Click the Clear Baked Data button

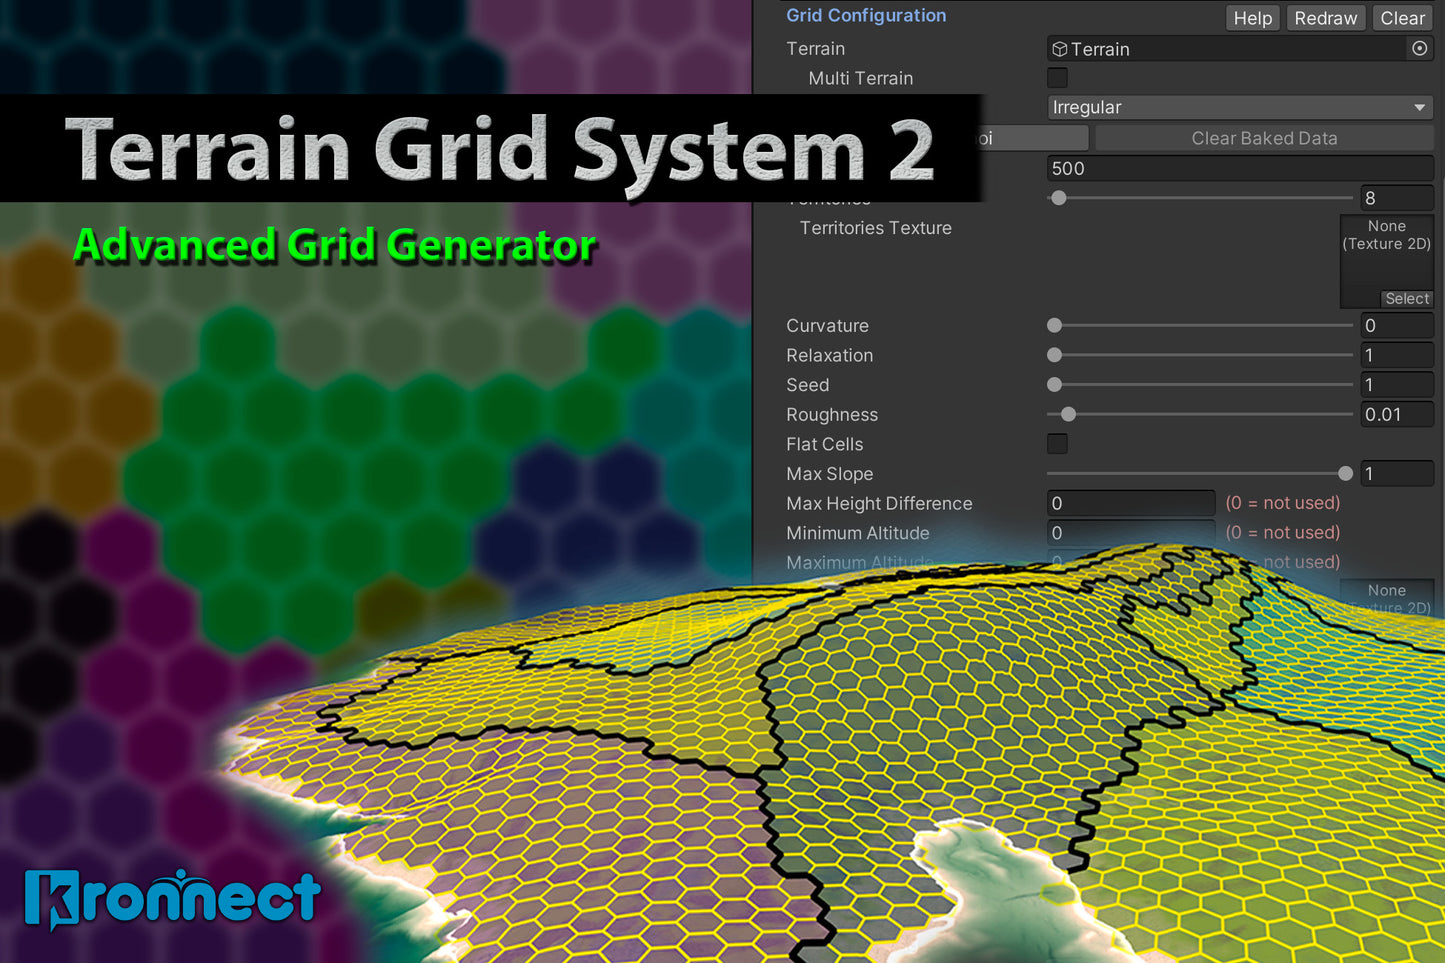[x=1264, y=139]
